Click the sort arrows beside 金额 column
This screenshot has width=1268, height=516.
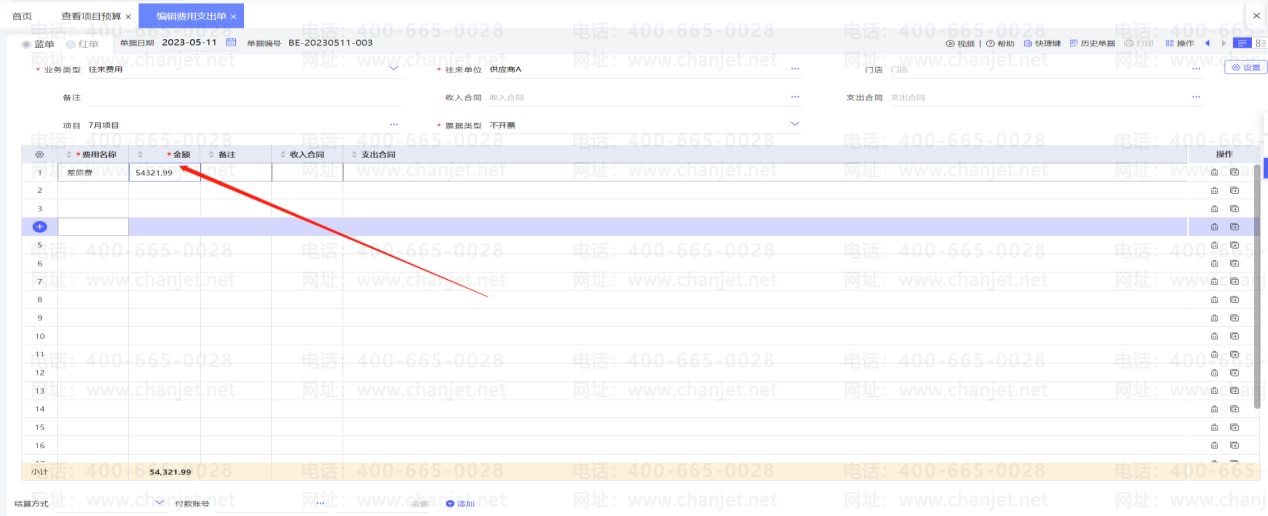click(141, 155)
